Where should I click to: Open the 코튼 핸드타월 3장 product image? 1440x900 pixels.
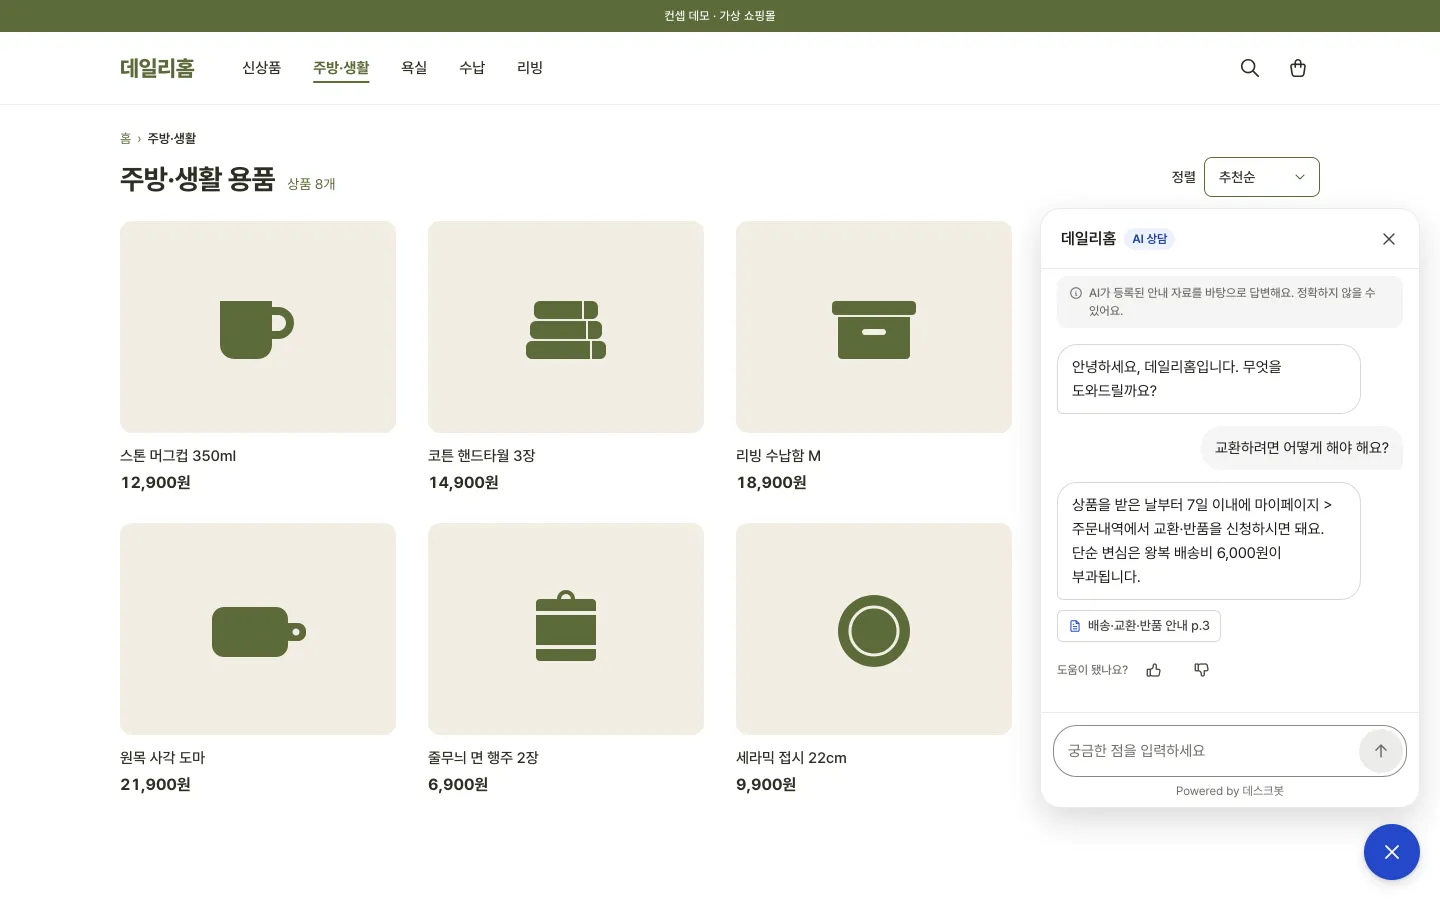tap(566, 327)
